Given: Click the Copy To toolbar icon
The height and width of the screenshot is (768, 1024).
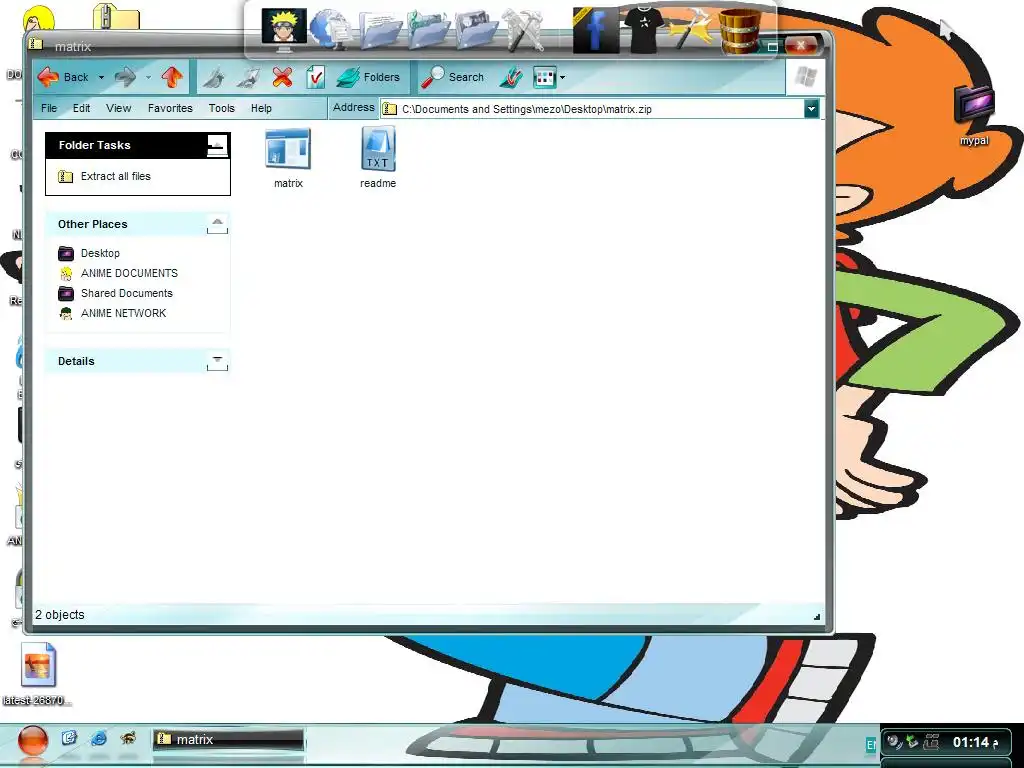Looking at the screenshot, I should [x=248, y=78].
